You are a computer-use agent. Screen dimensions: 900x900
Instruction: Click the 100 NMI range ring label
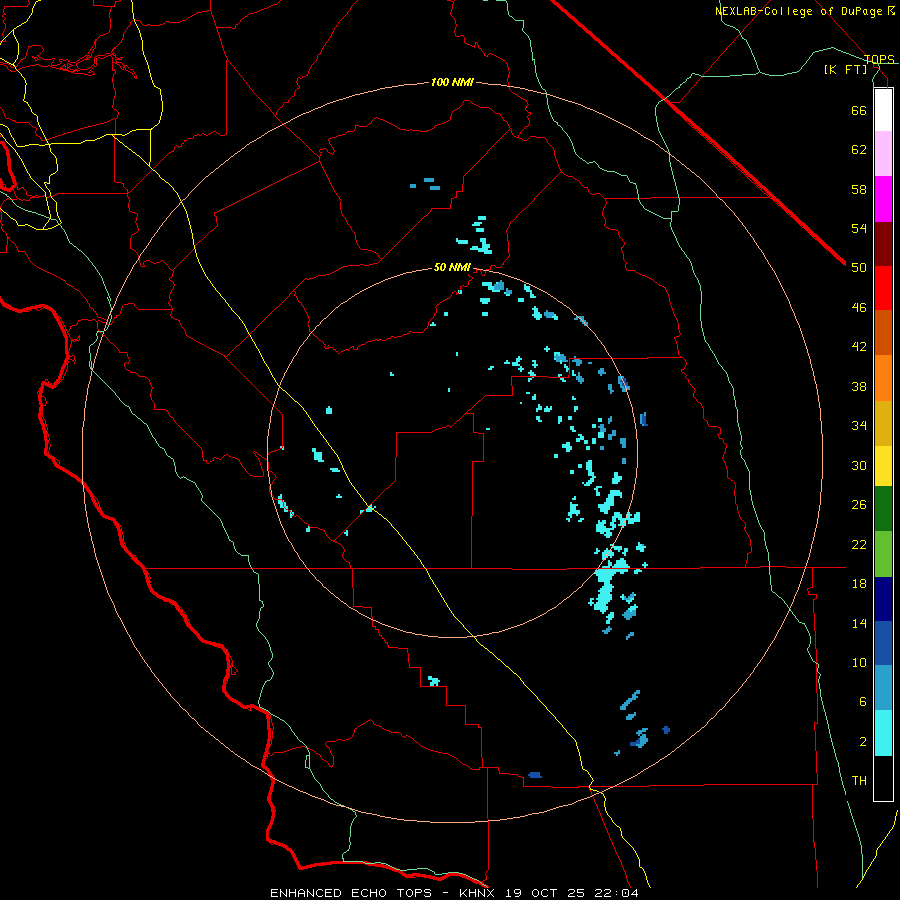point(452,82)
